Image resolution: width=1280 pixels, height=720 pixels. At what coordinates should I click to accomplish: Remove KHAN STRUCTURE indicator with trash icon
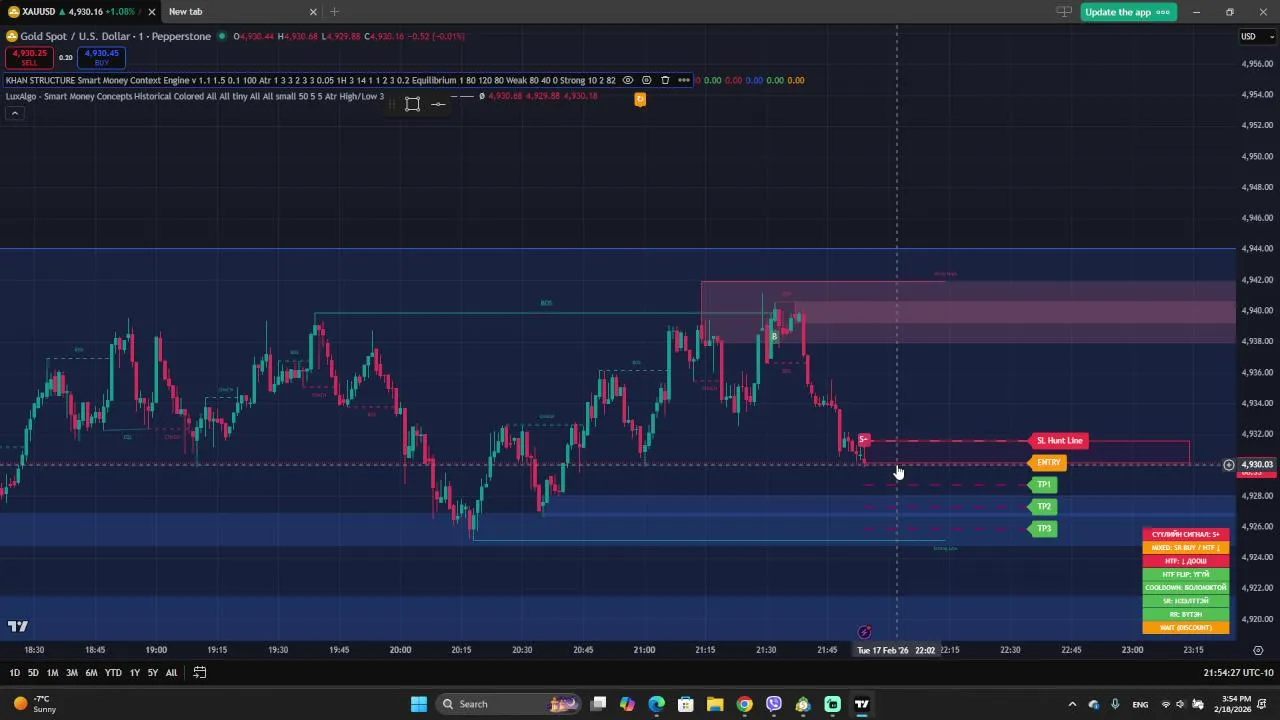665,80
